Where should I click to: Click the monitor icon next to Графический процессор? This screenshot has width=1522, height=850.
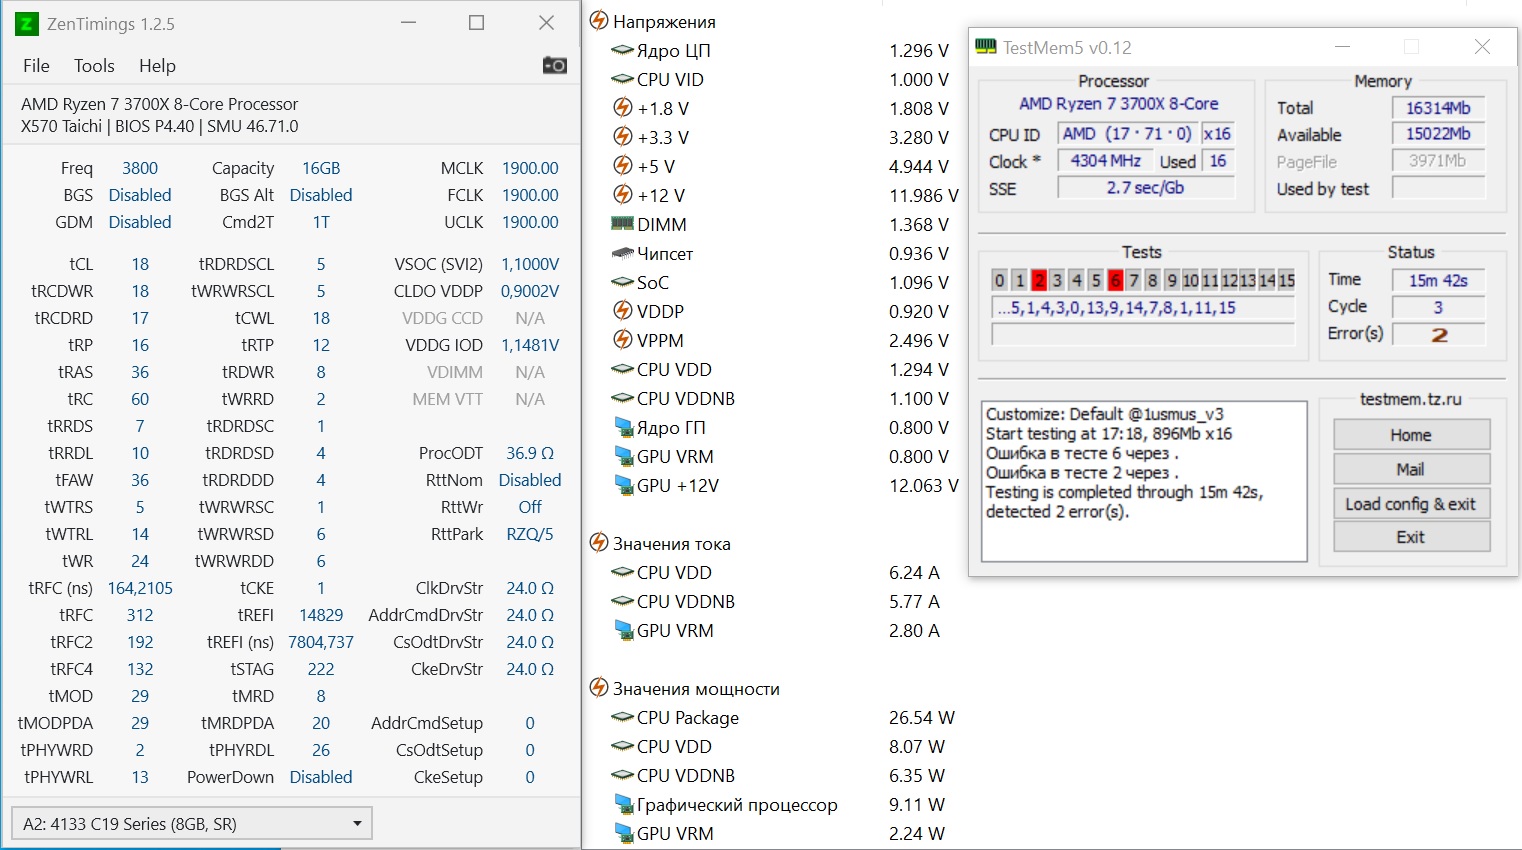click(623, 805)
